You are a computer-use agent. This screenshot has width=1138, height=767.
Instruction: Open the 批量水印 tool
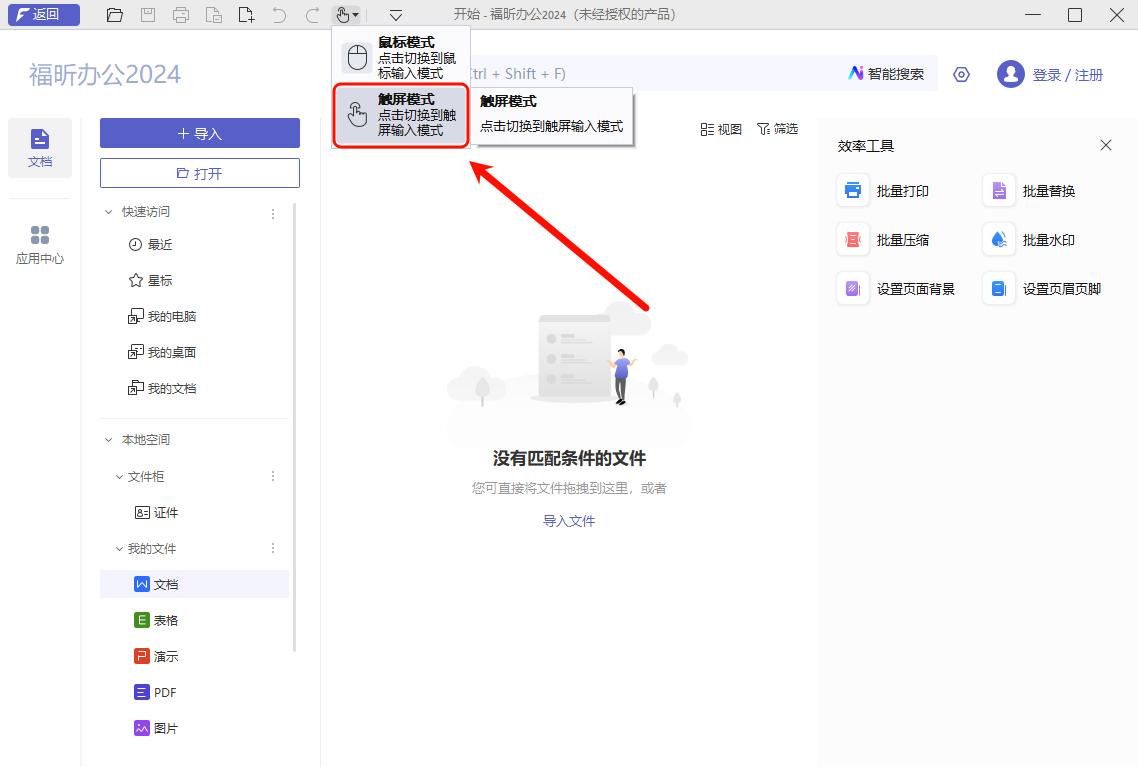pos(1030,239)
